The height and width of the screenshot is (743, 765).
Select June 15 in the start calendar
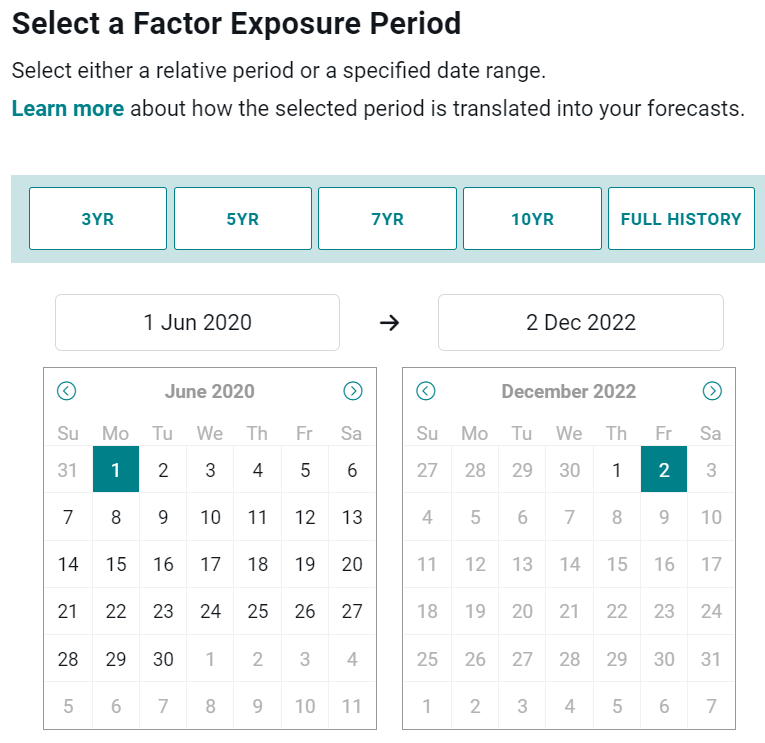(x=116, y=564)
